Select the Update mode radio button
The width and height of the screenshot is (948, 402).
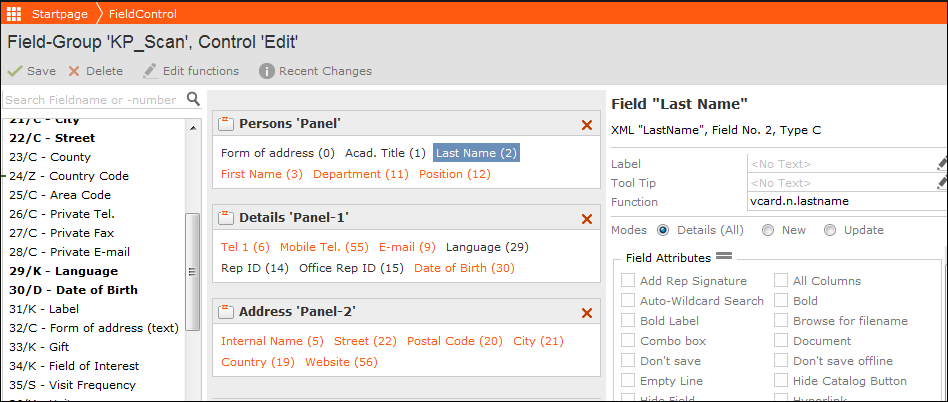click(x=830, y=230)
